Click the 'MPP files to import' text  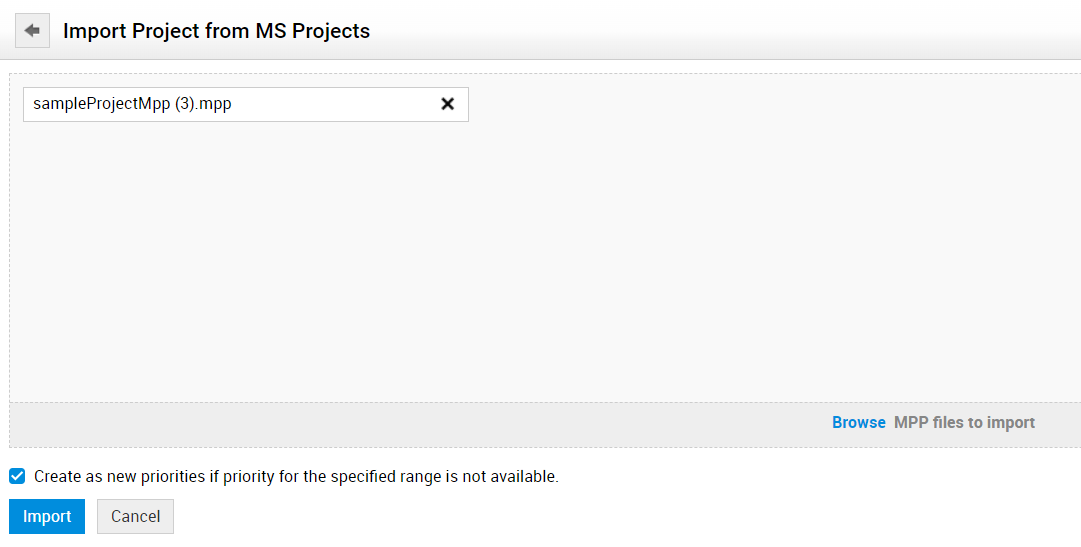[x=964, y=422]
